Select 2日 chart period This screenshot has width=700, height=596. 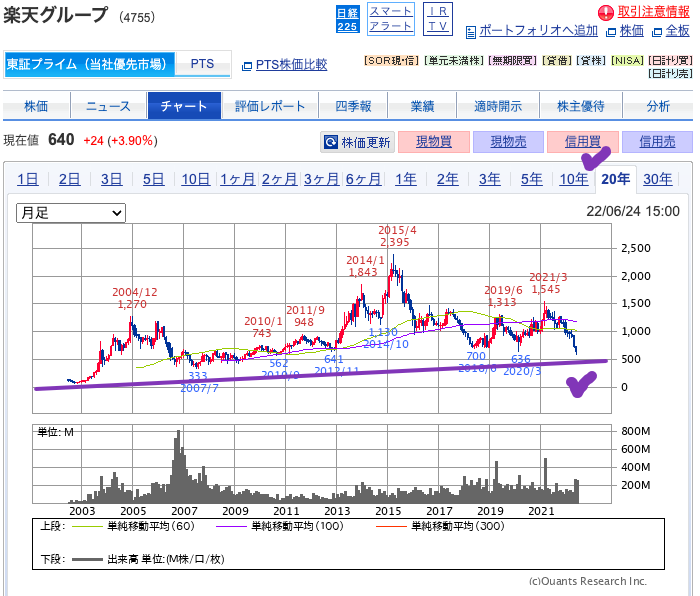point(70,179)
